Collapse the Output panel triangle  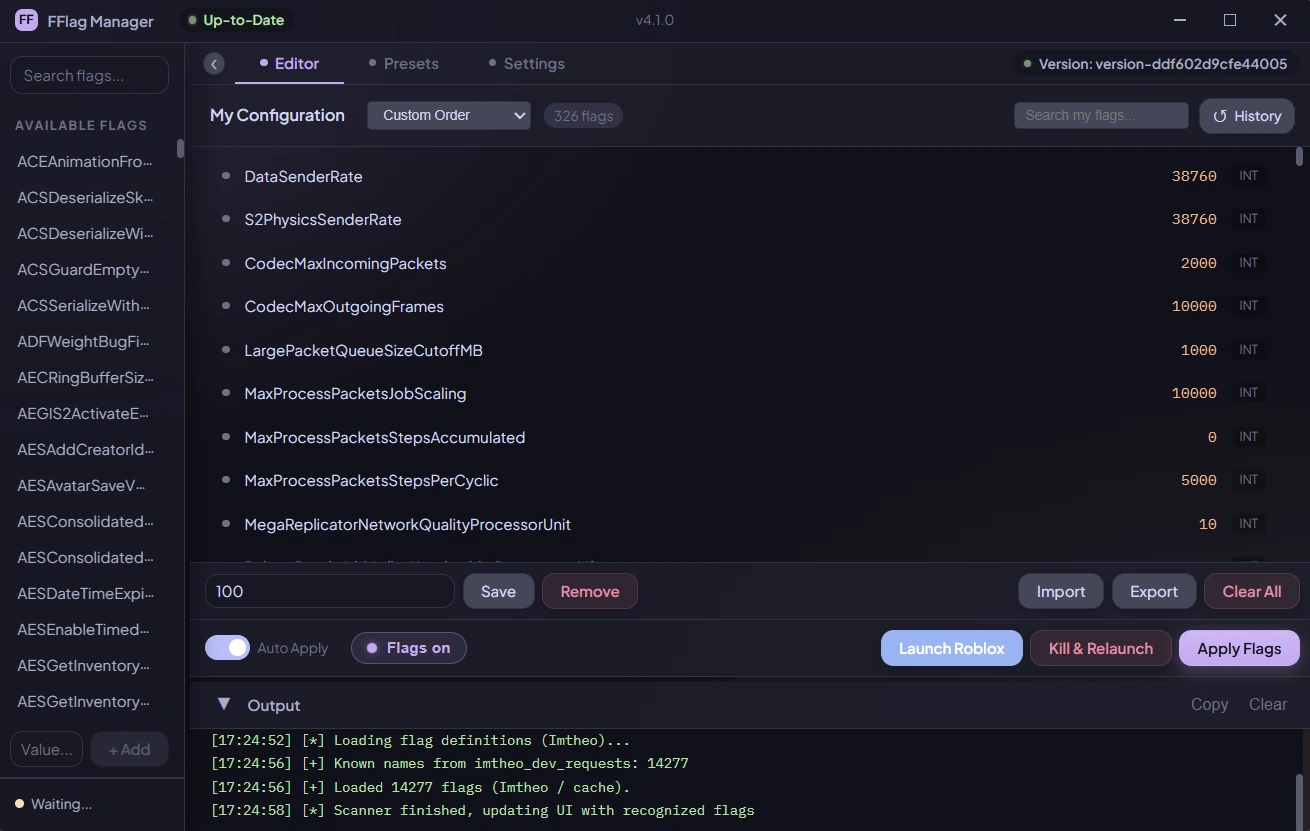pyautogui.click(x=223, y=705)
